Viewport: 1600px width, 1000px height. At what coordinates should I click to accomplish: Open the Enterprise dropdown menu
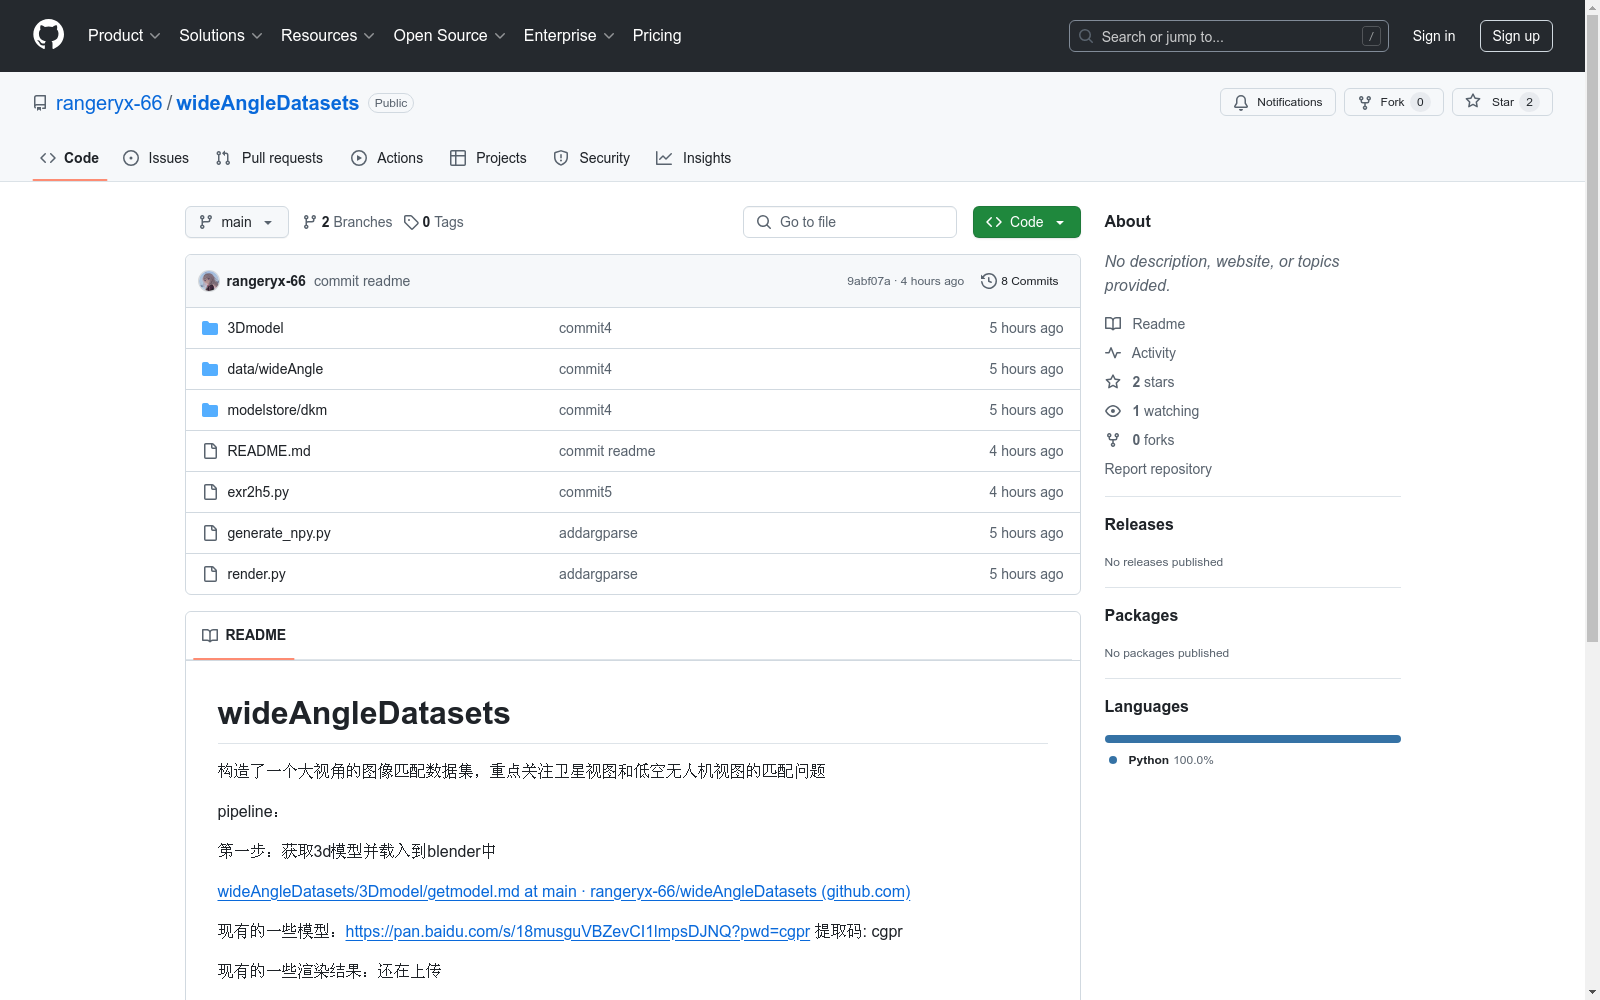569,36
